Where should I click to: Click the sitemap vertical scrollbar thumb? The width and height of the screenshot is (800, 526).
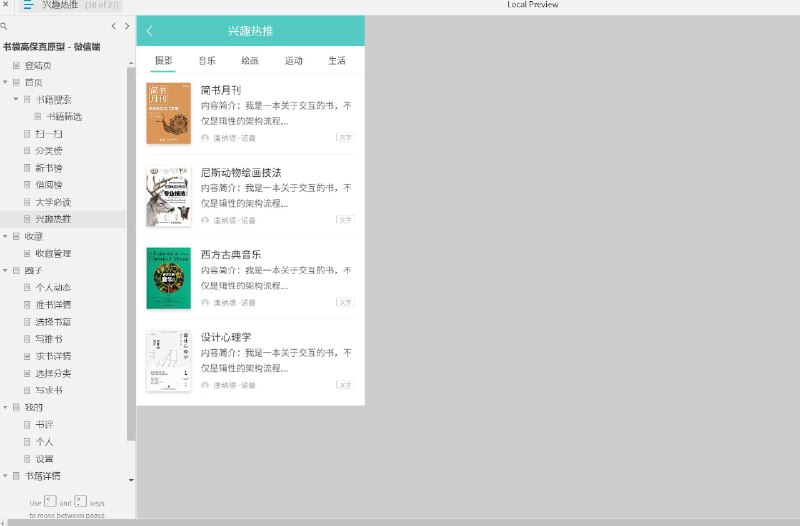tap(131, 254)
